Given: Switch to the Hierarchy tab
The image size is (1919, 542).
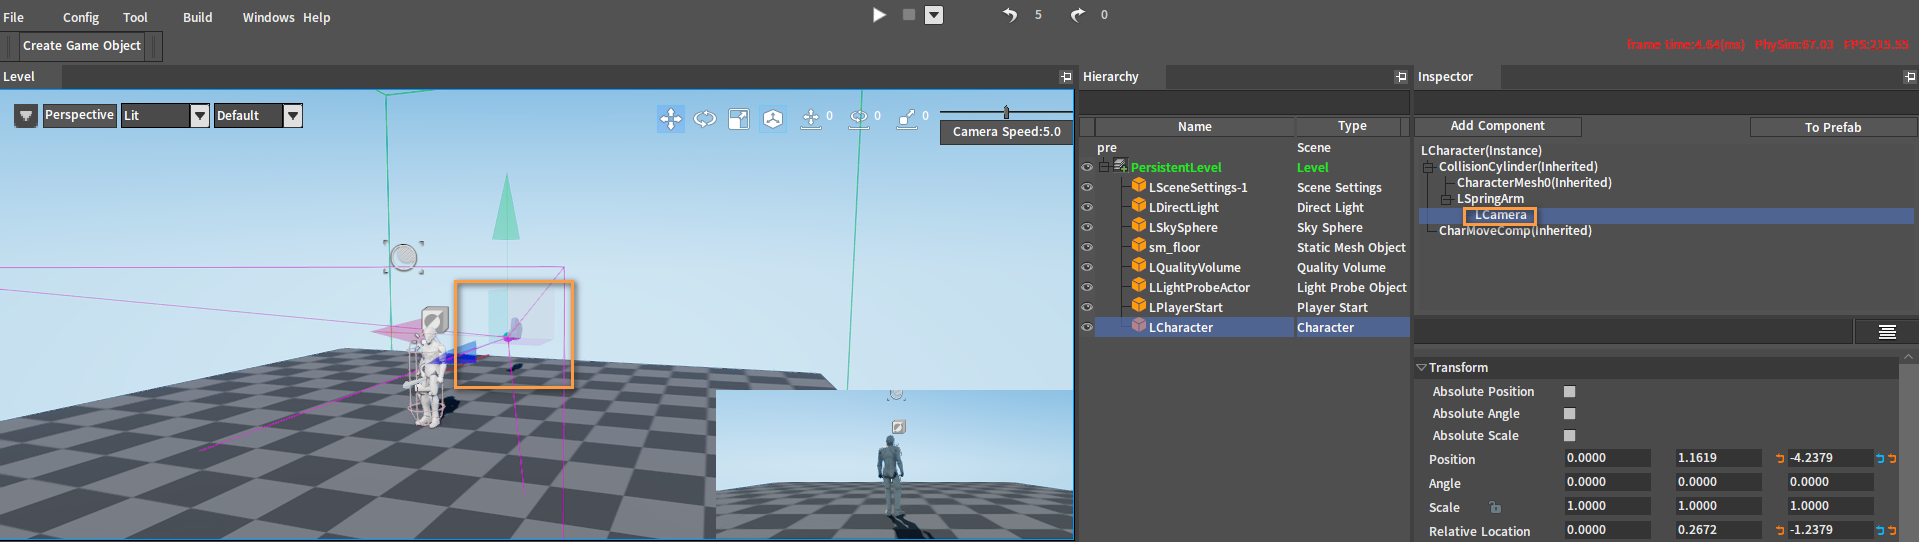Looking at the screenshot, I should [x=1111, y=77].
